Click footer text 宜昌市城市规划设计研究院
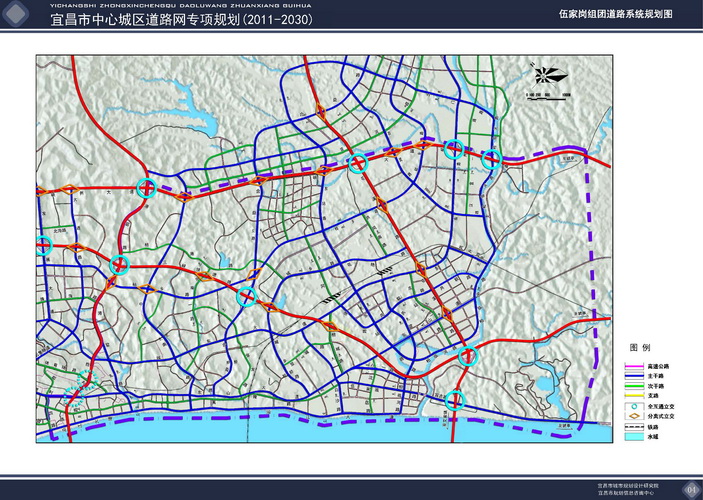This screenshot has height=500, width=703. tap(627, 484)
